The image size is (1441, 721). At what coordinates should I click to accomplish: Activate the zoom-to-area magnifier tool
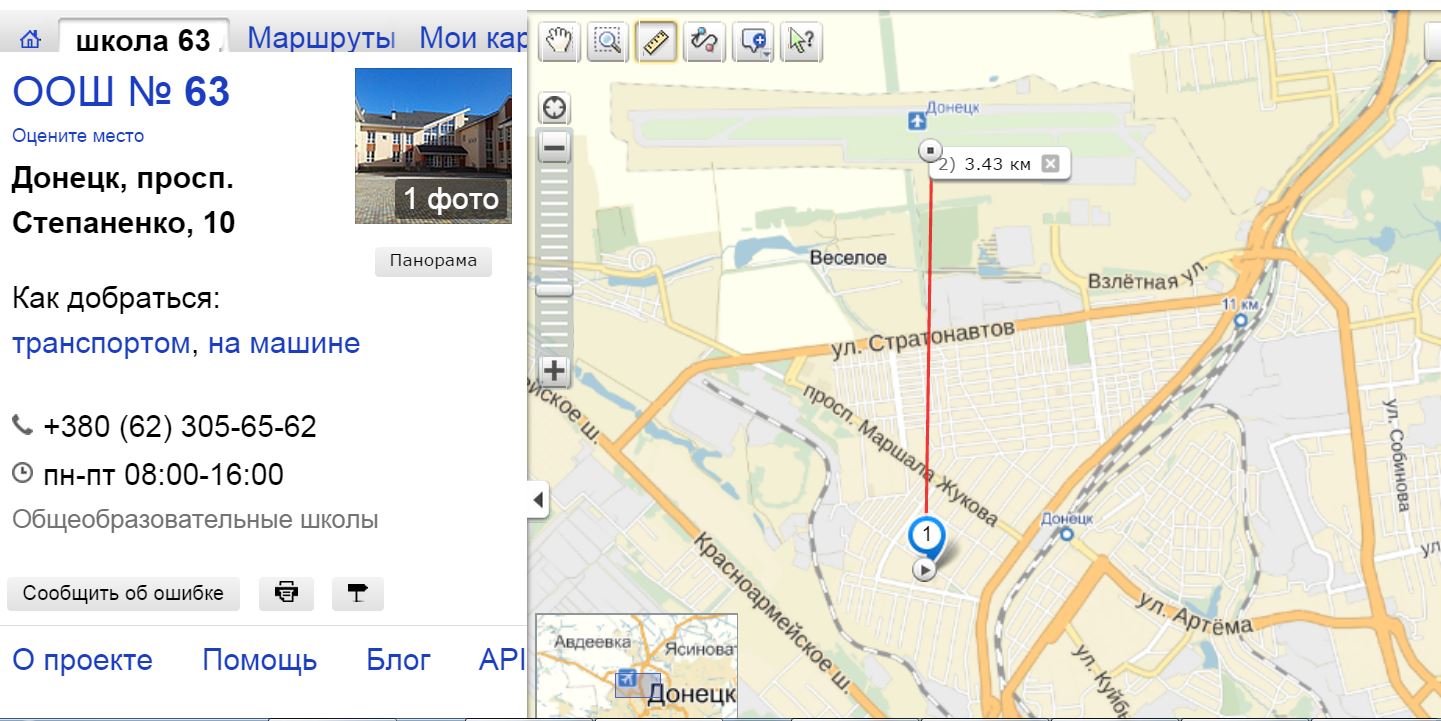pyautogui.click(x=607, y=41)
